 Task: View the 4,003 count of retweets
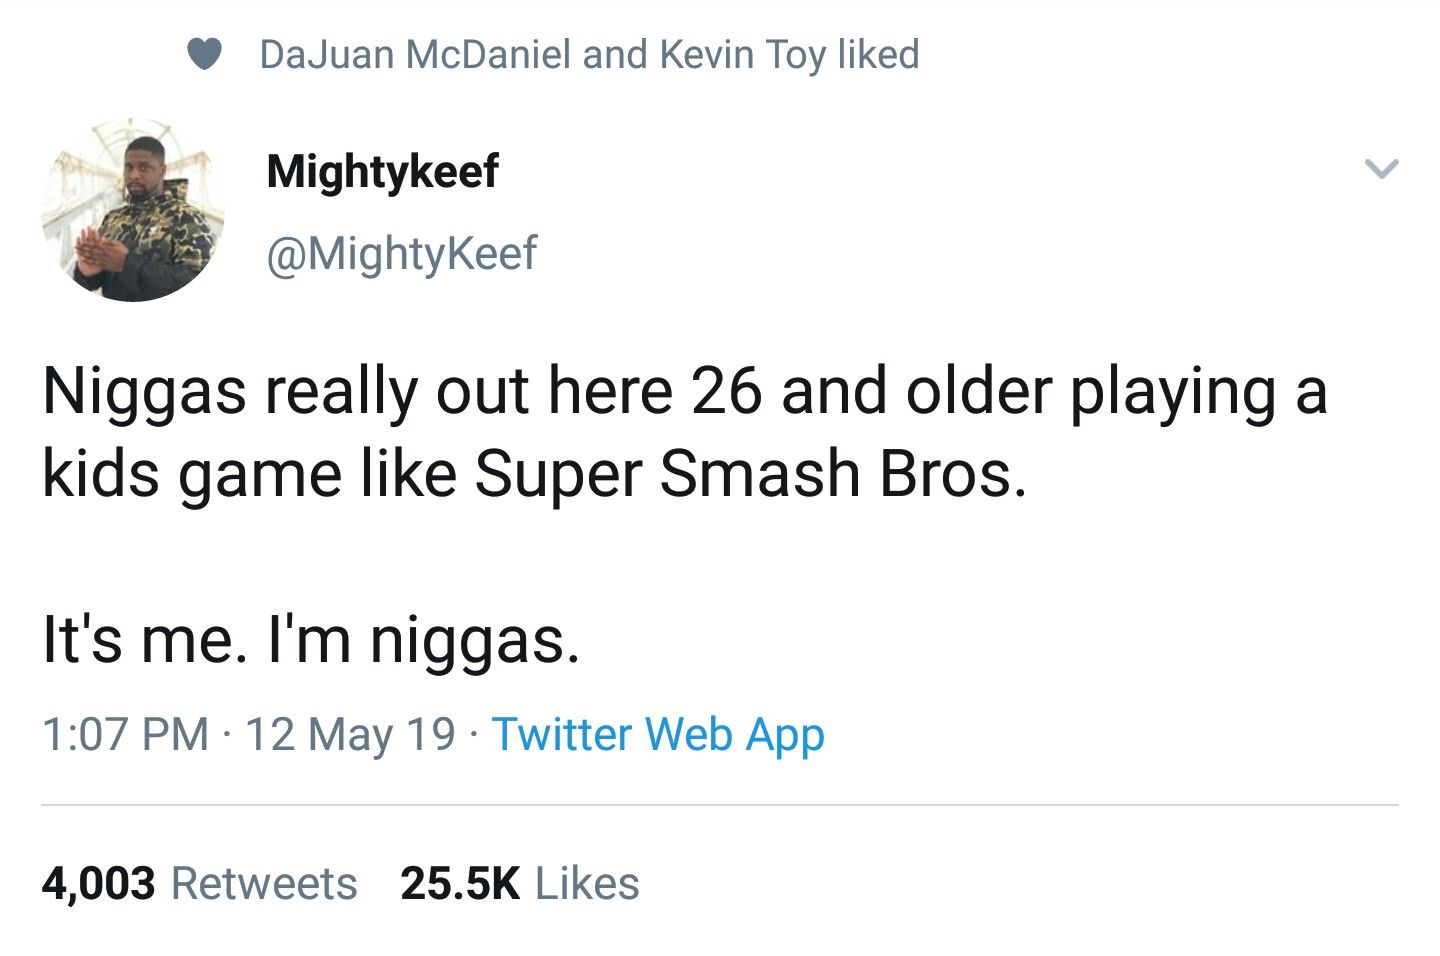click(98, 883)
